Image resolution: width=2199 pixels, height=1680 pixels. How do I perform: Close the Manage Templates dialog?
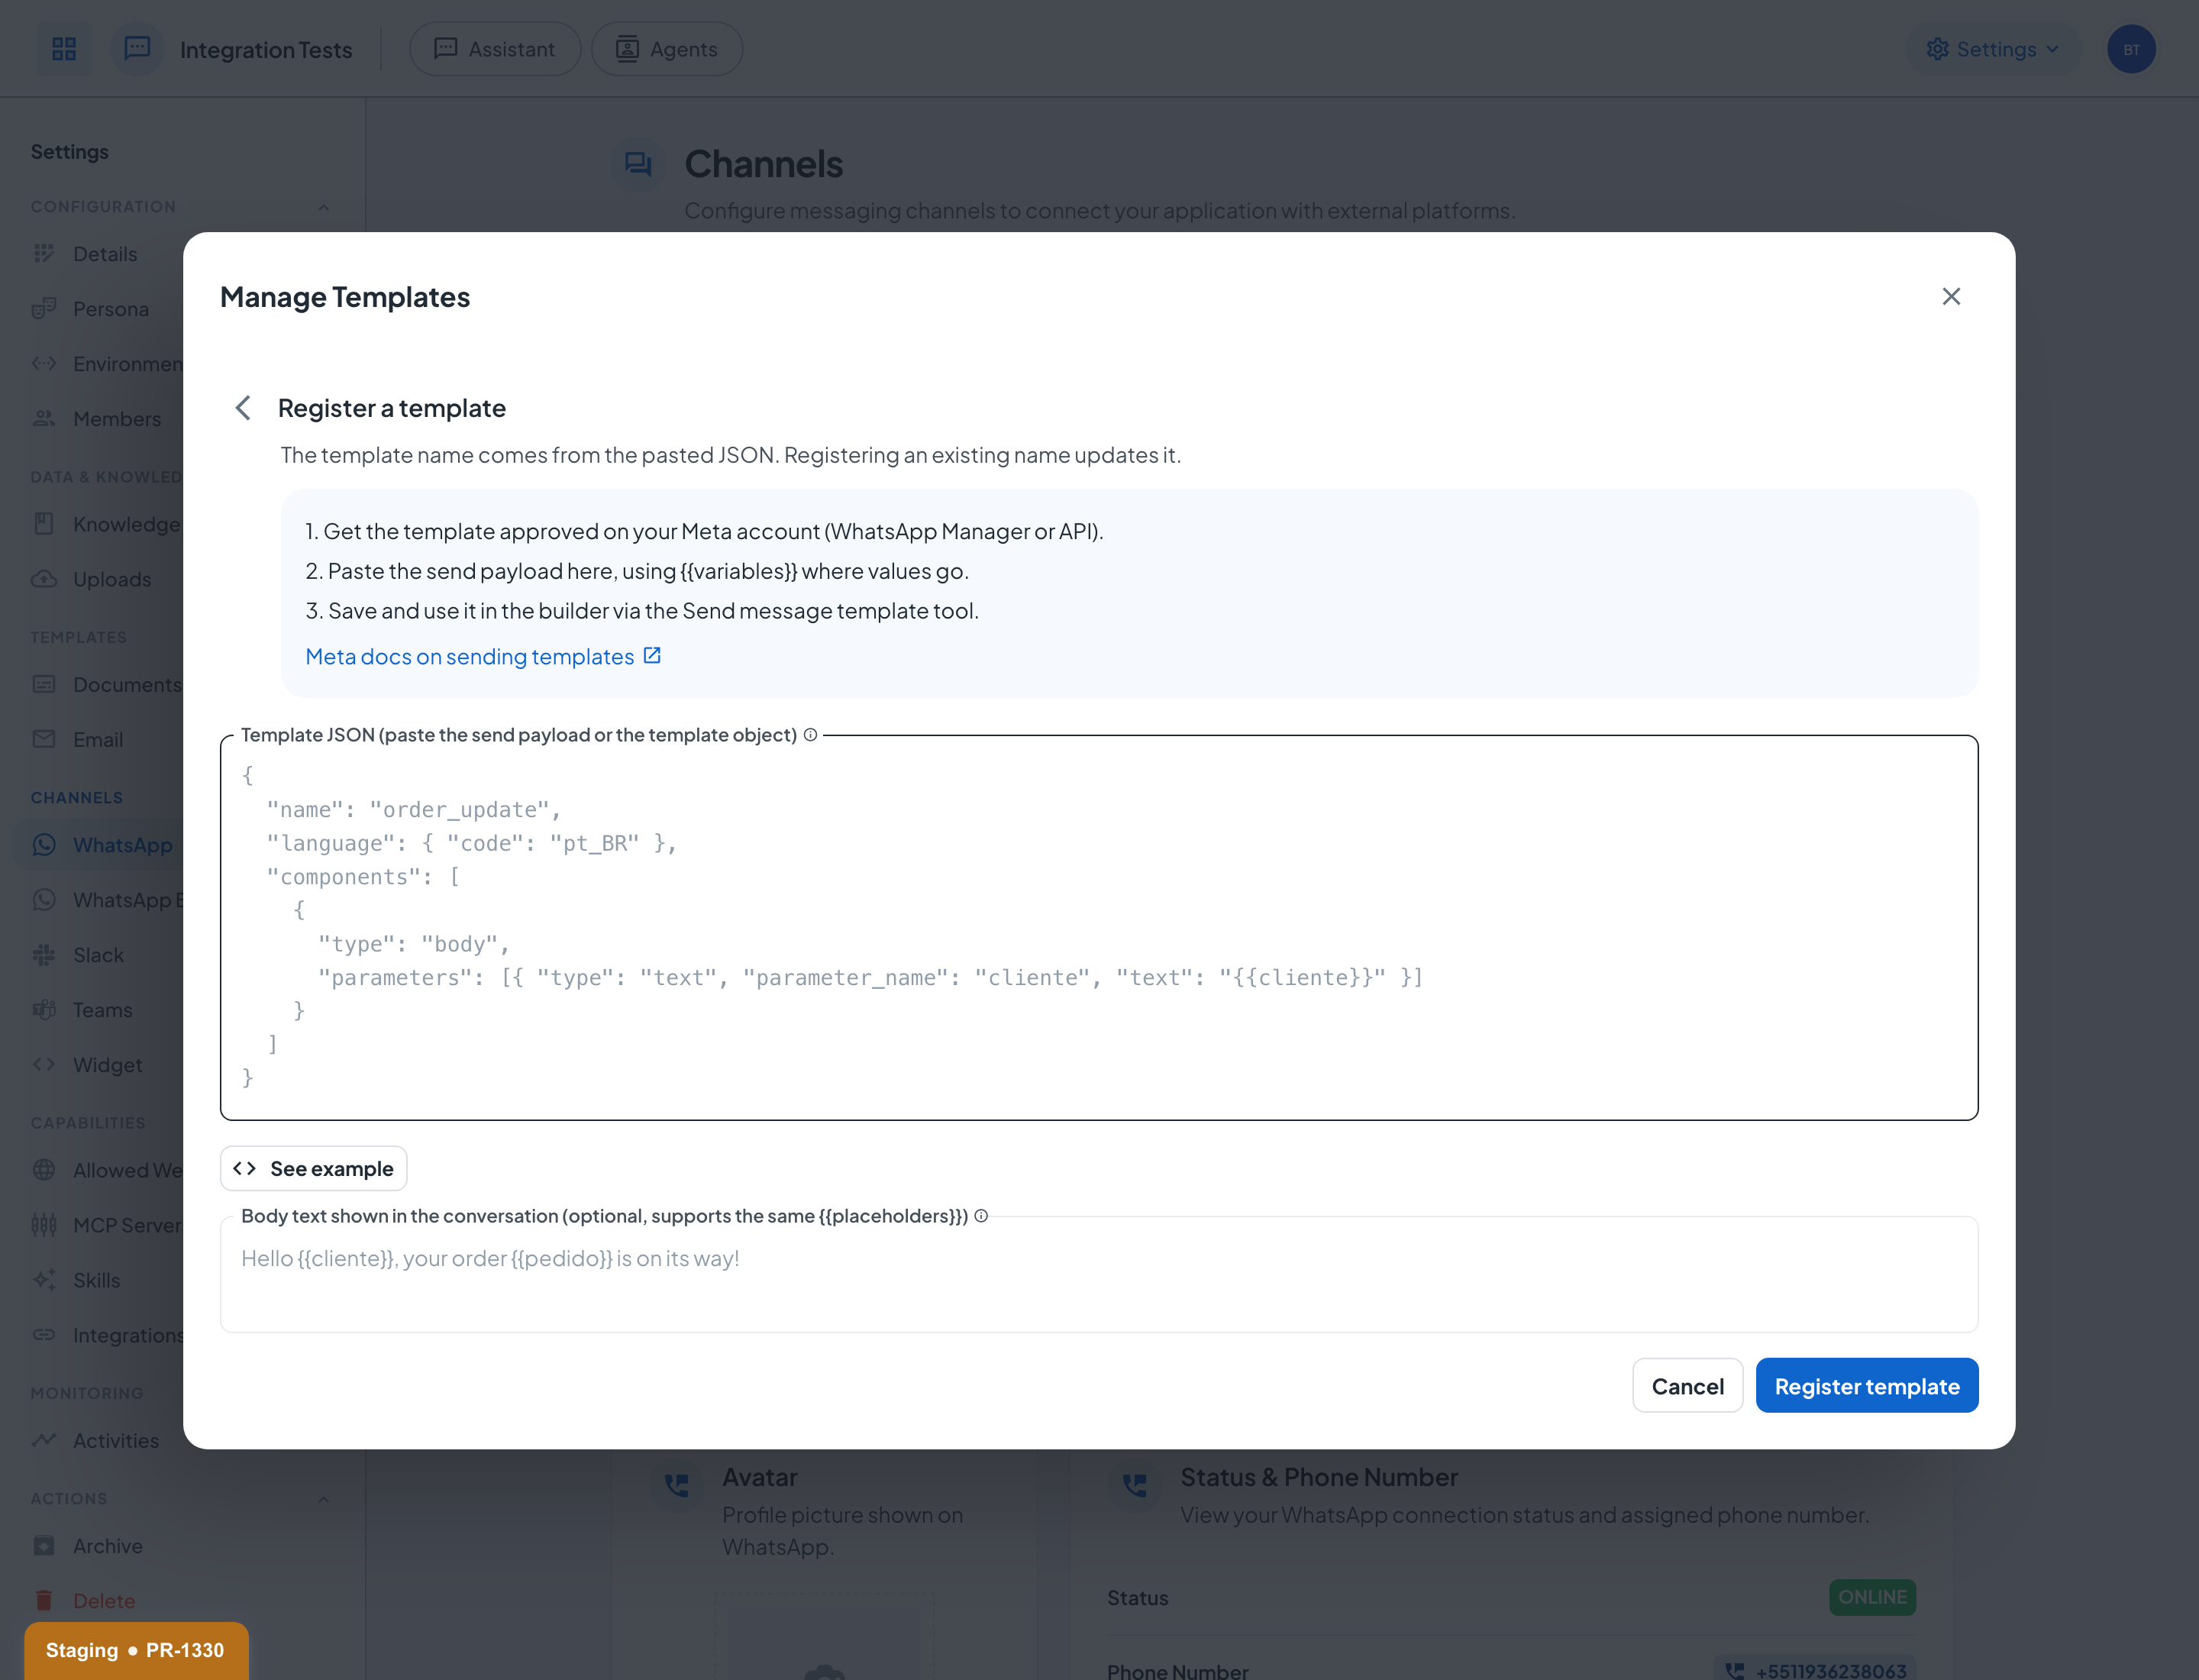[1951, 297]
